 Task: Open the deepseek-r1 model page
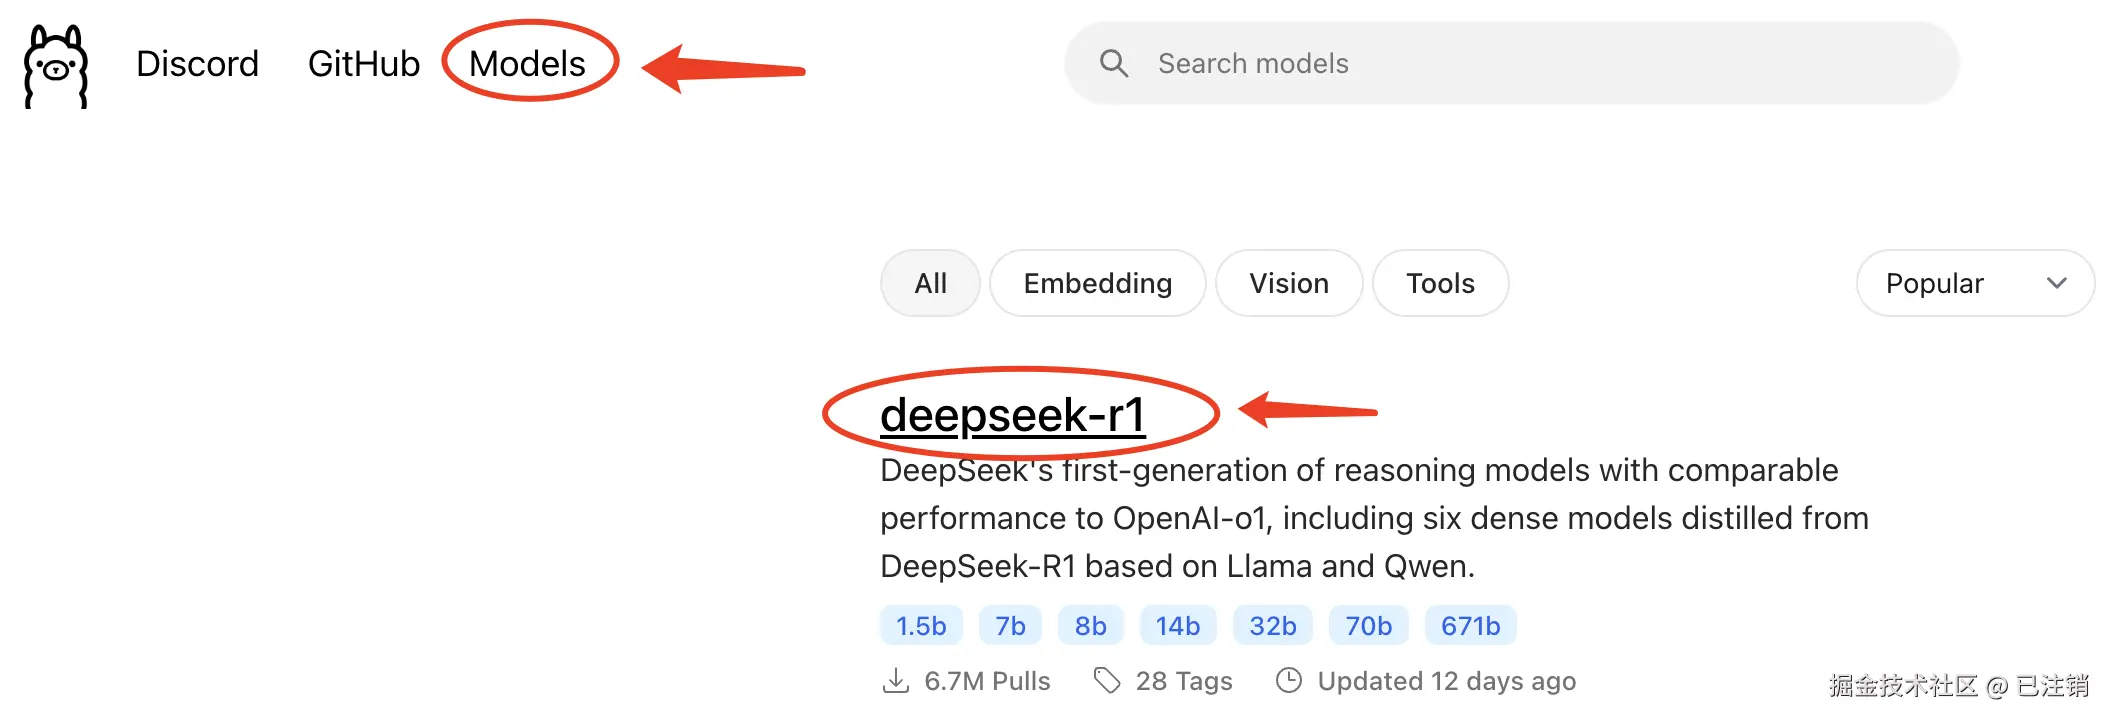(x=1012, y=415)
